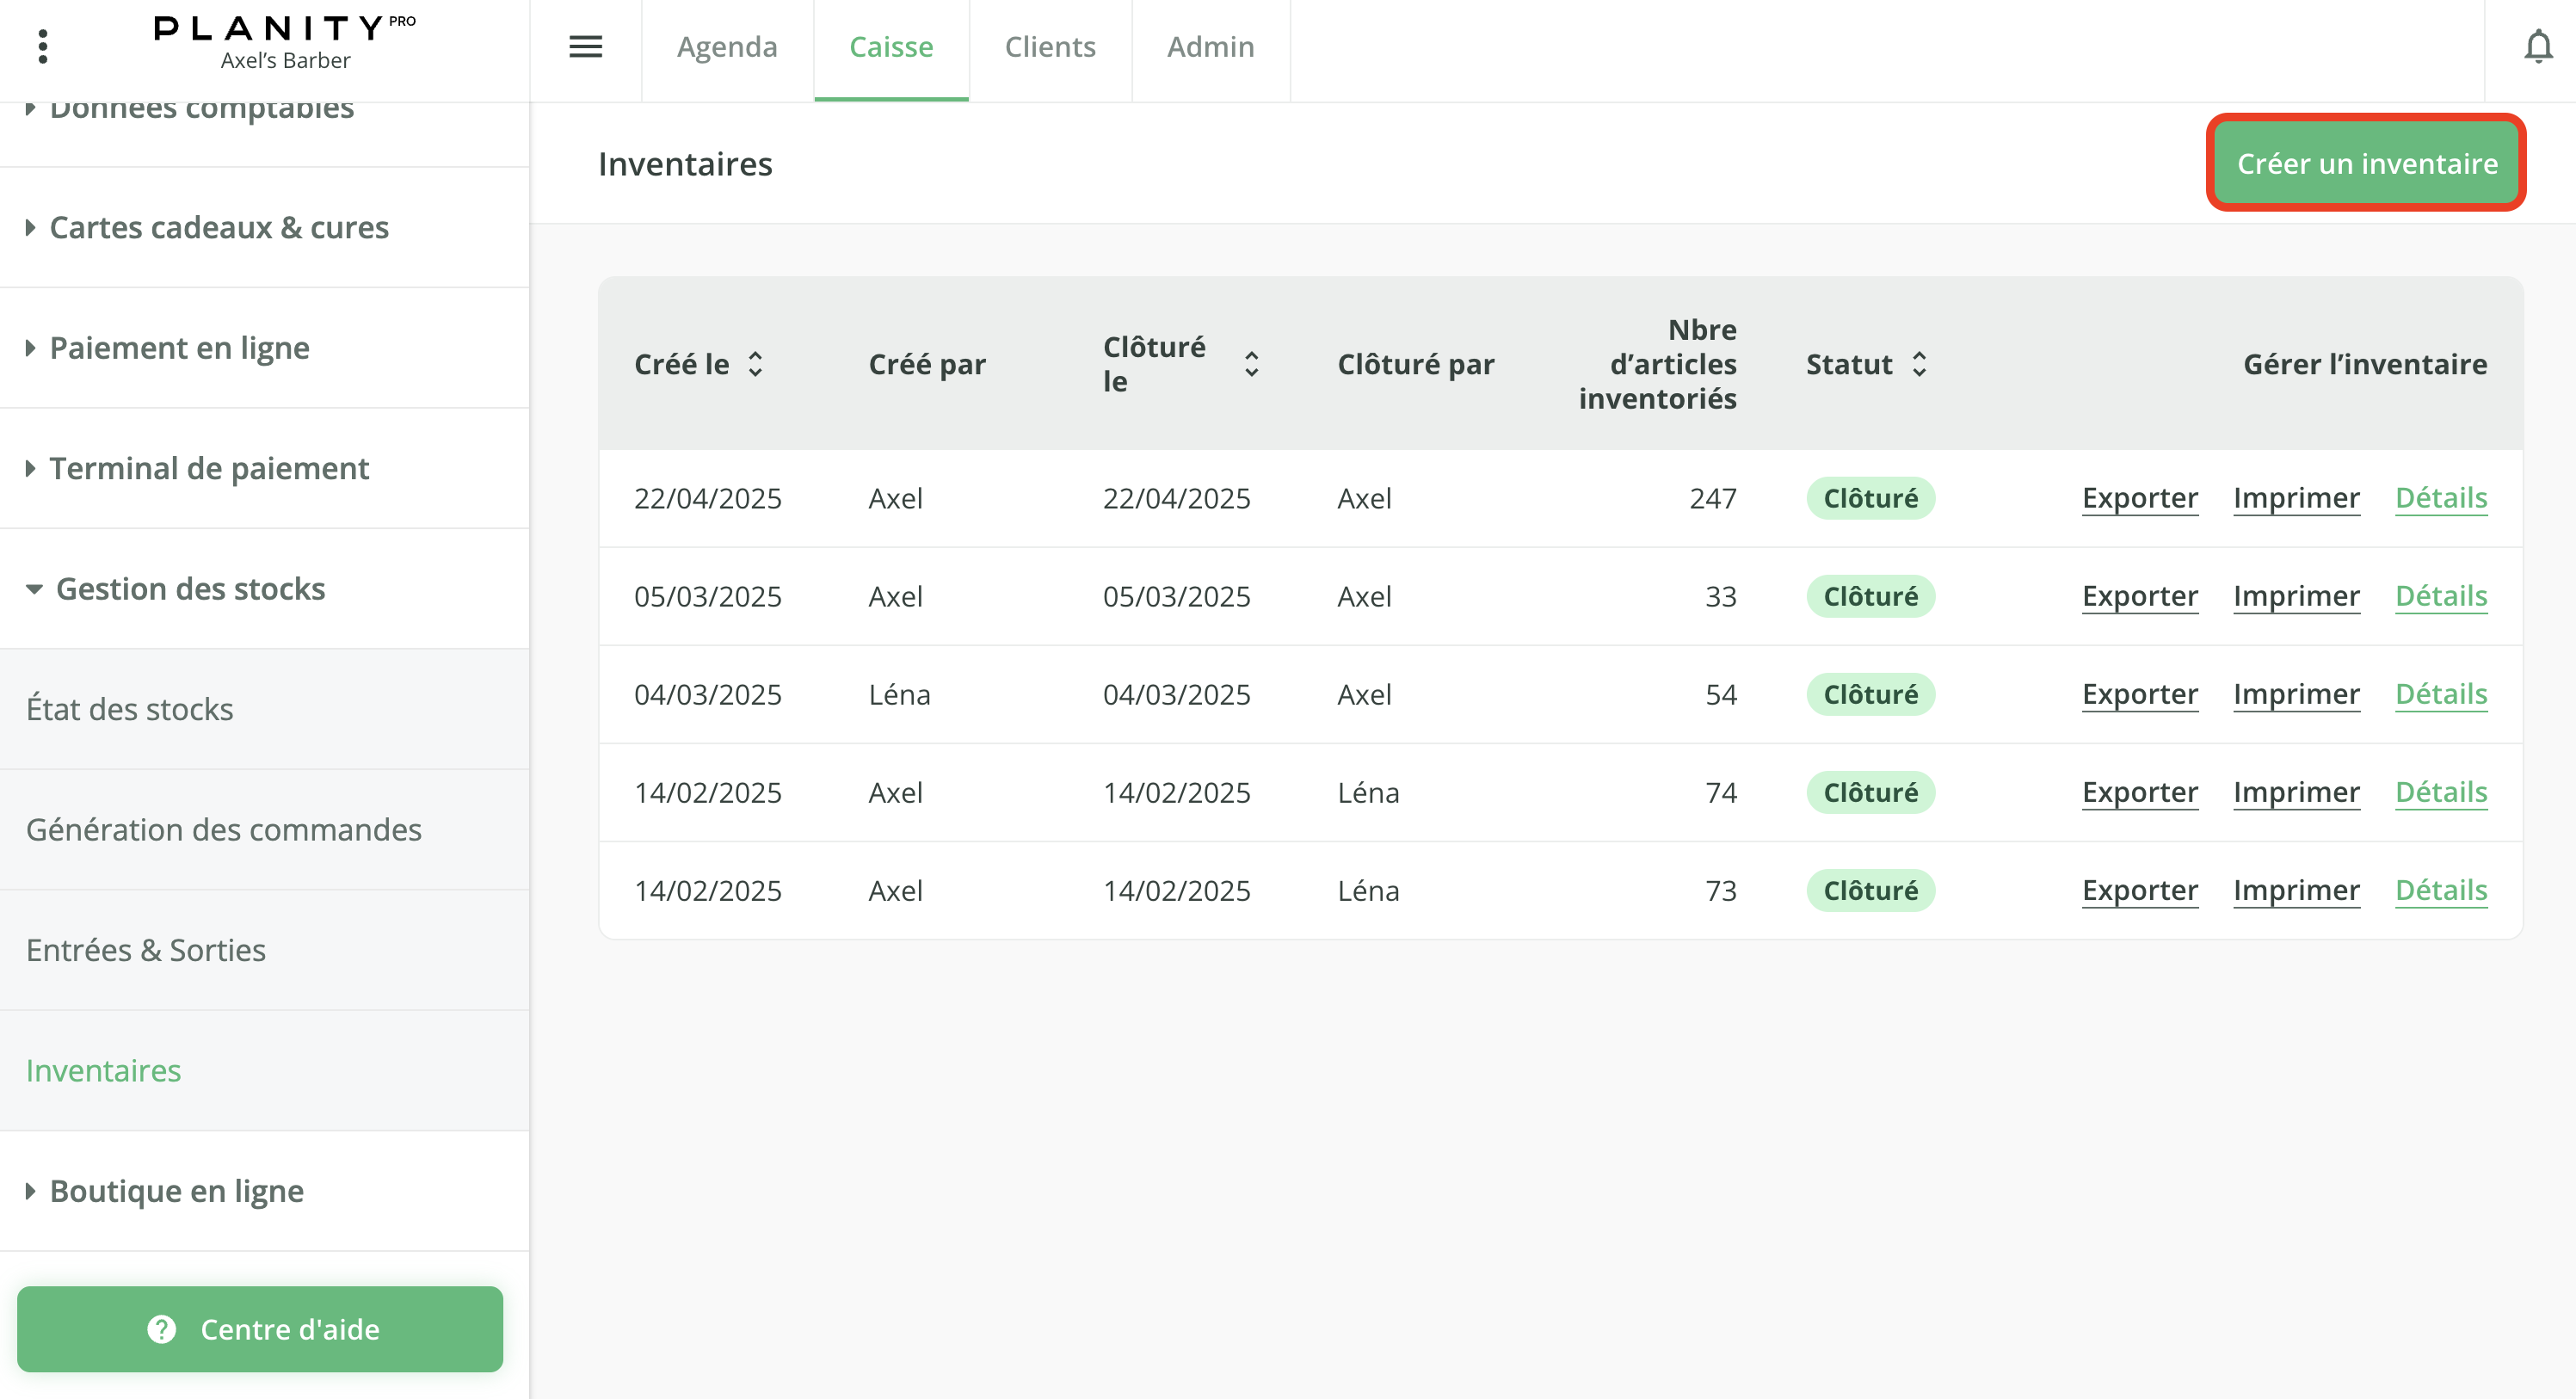This screenshot has width=2576, height=1399.
Task: Export the 22/04/2025 inventory
Action: 2139,498
